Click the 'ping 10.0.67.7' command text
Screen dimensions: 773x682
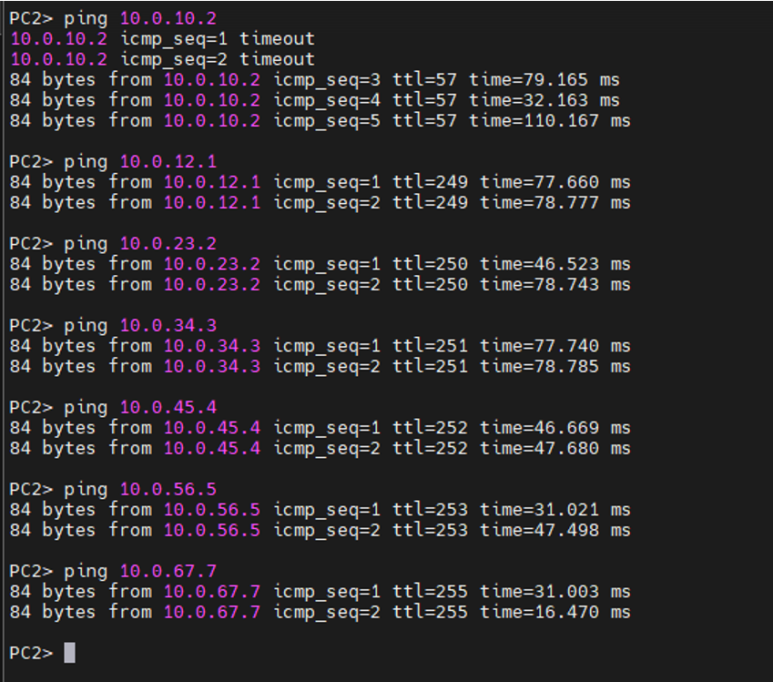[x=140, y=571]
